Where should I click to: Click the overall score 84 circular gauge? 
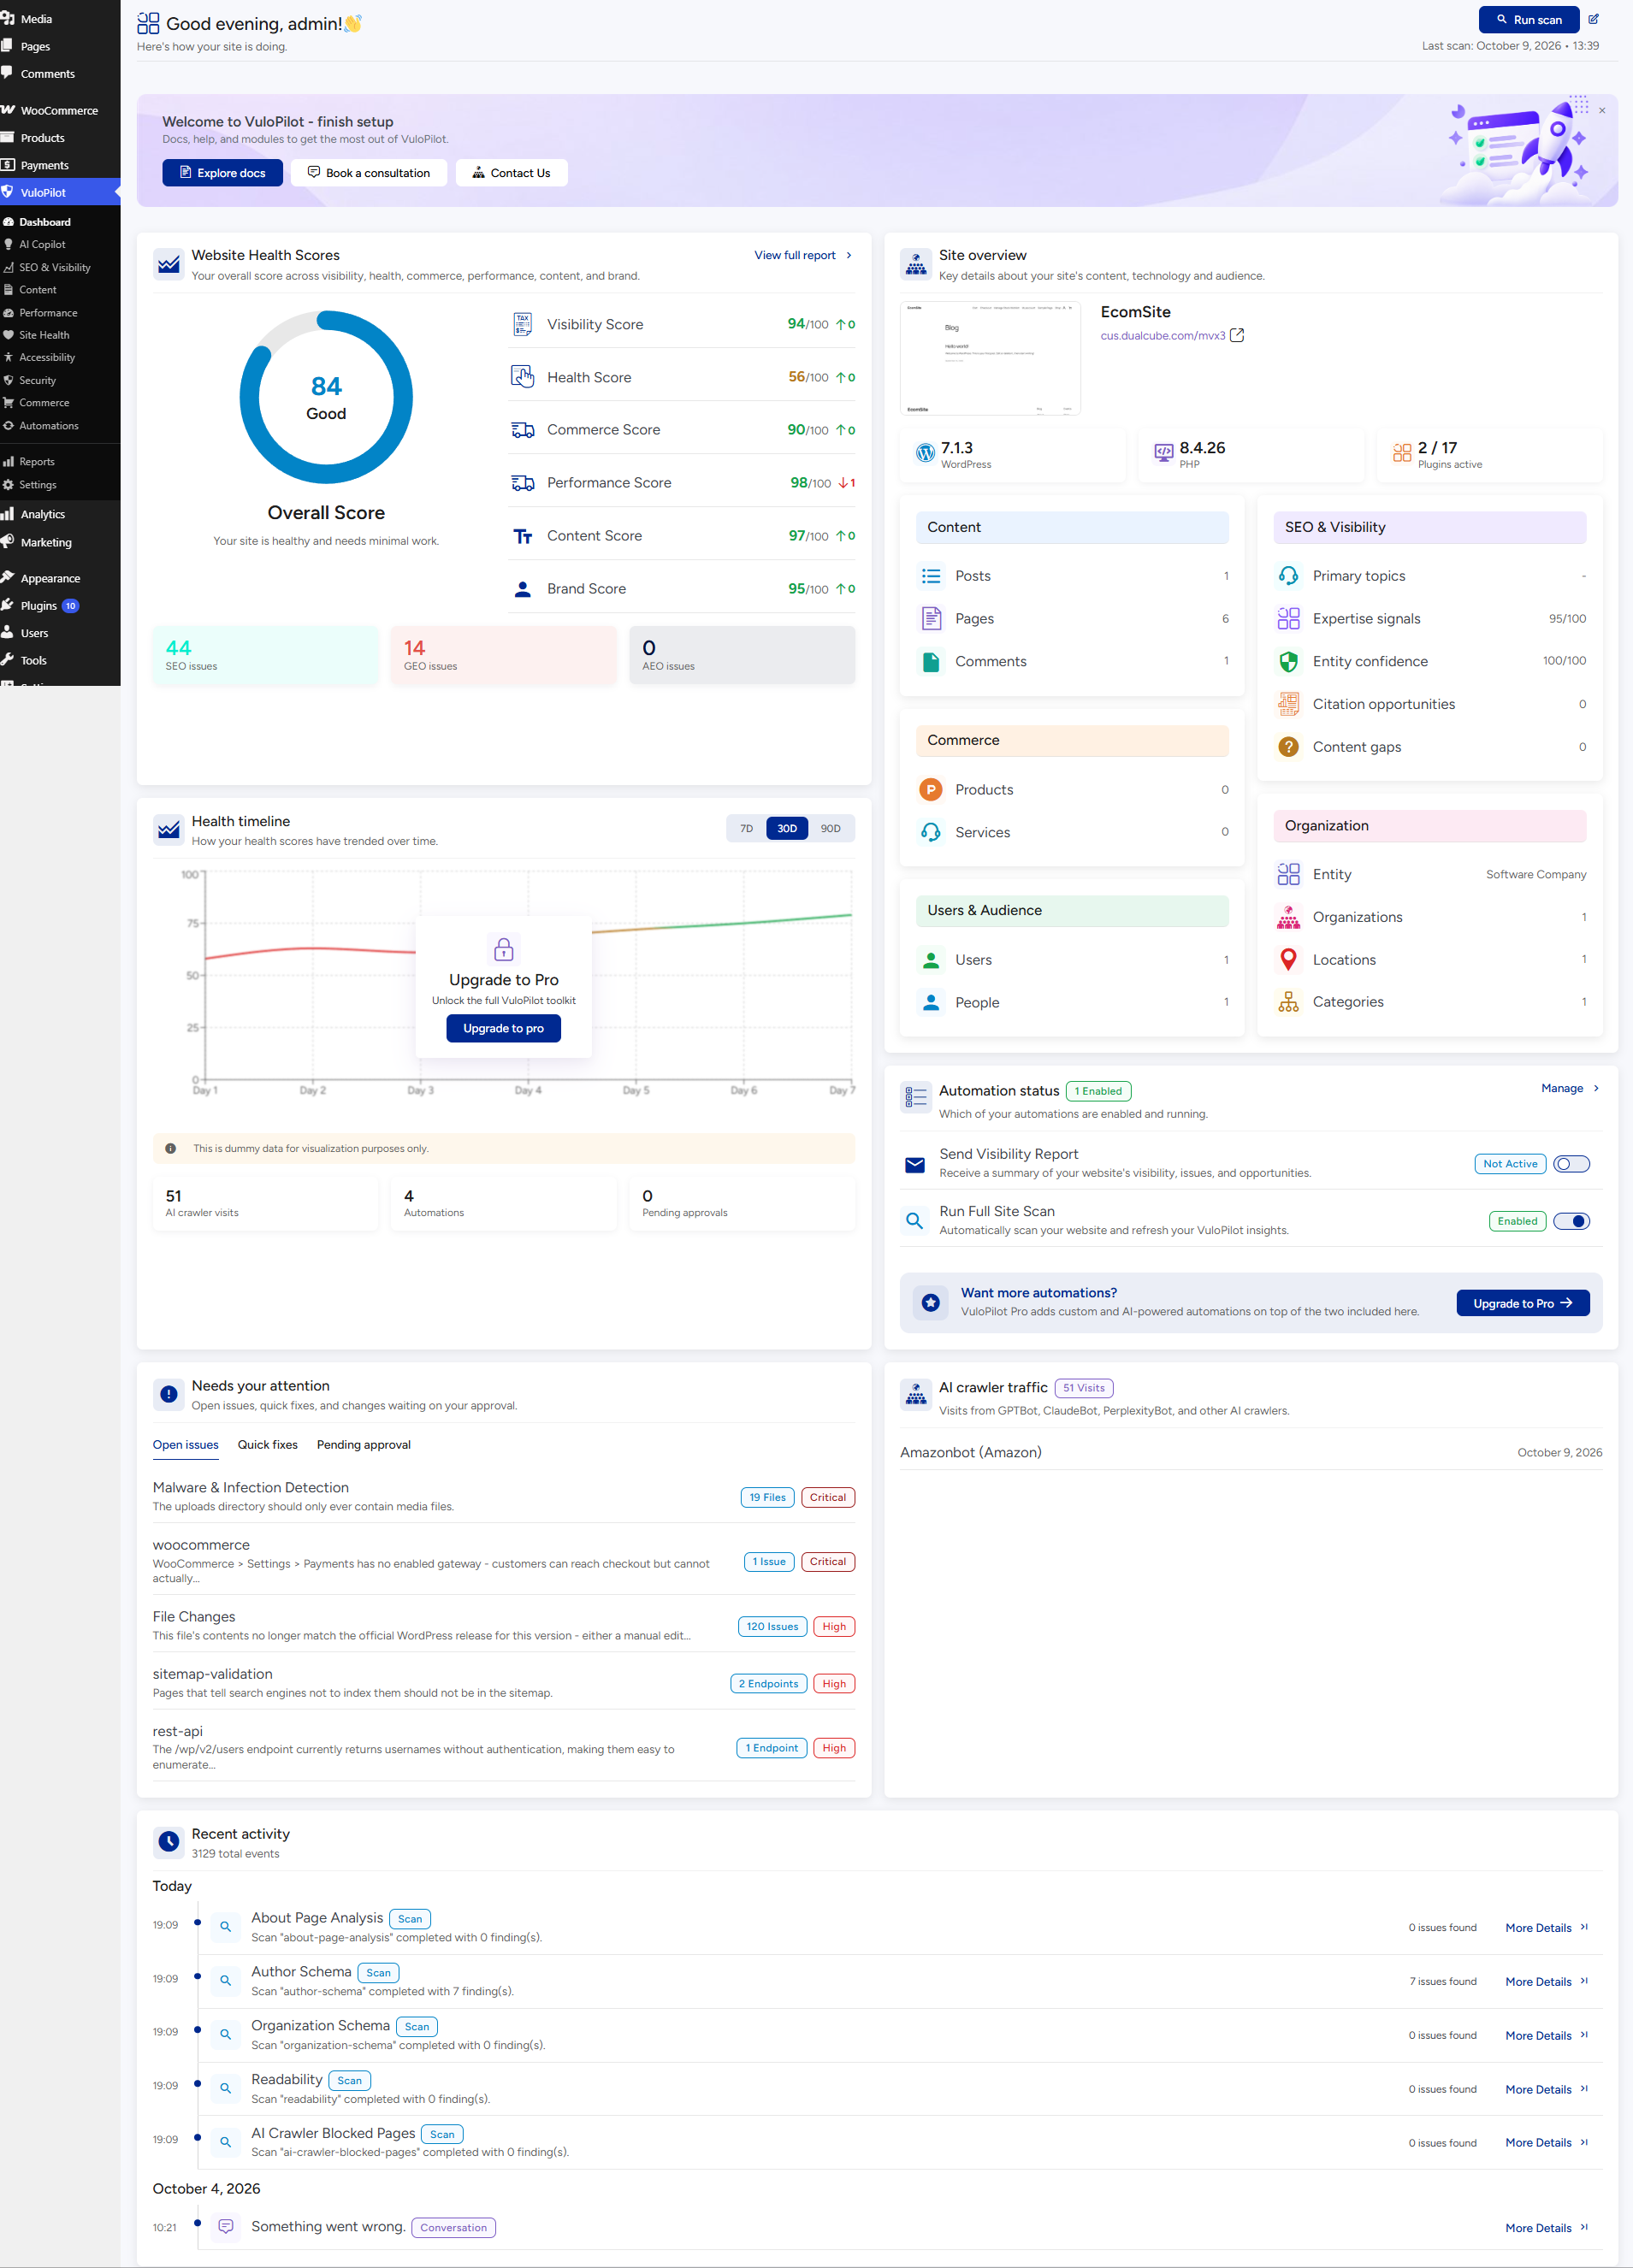[326, 397]
